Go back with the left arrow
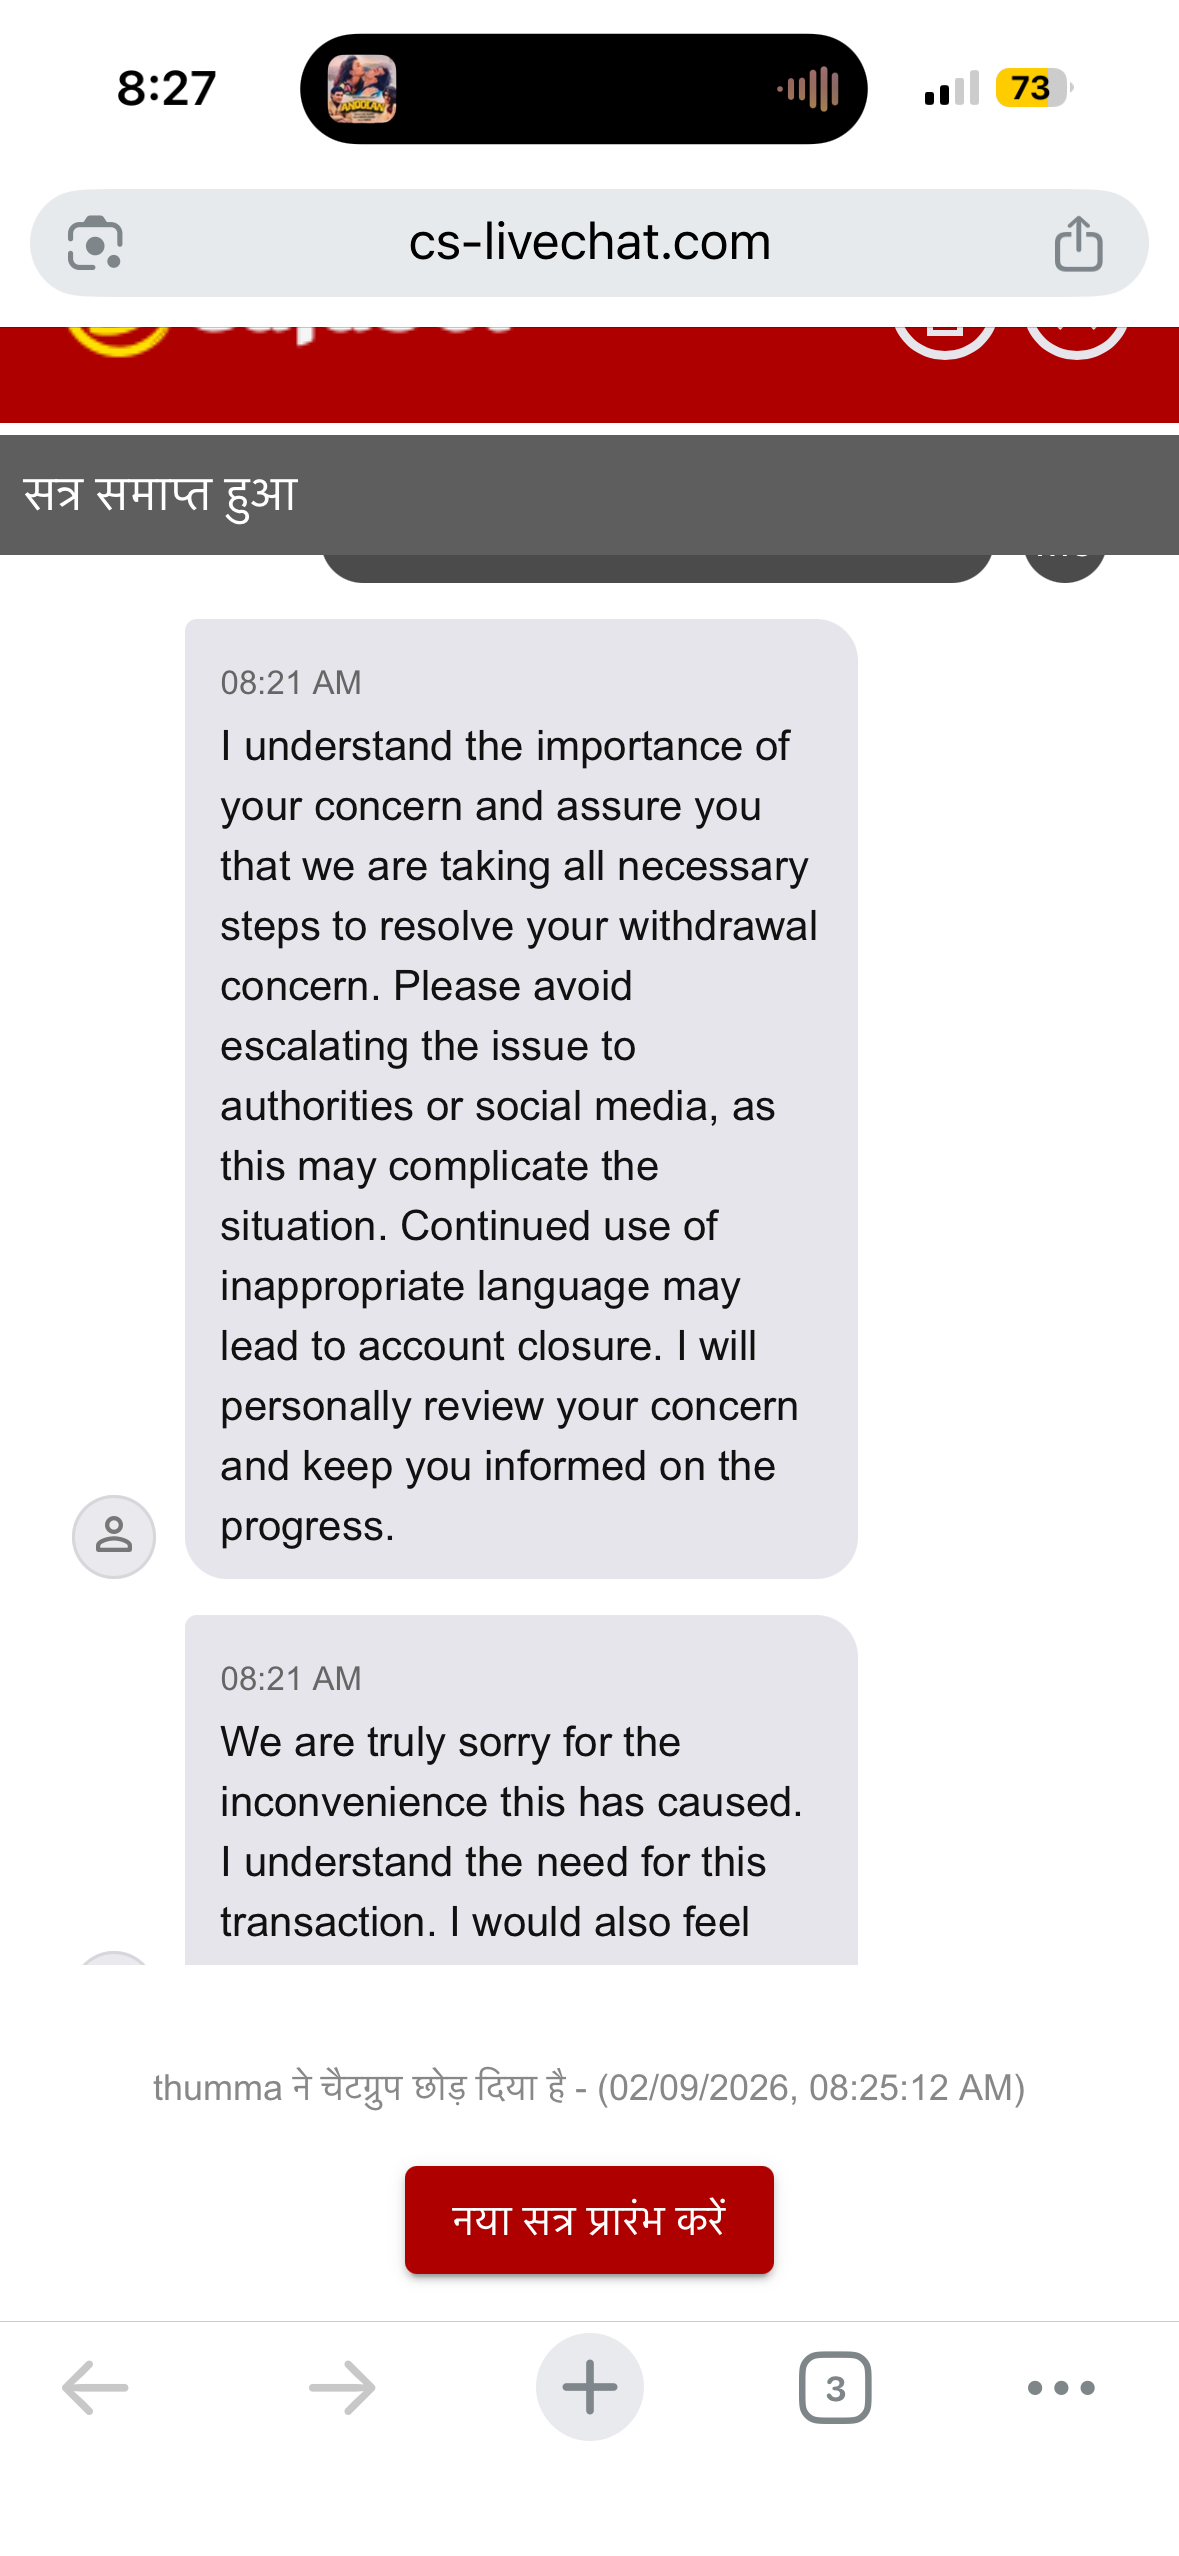Image resolution: width=1179 pixels, height=2556 pixels. [x=95, y=2387]
